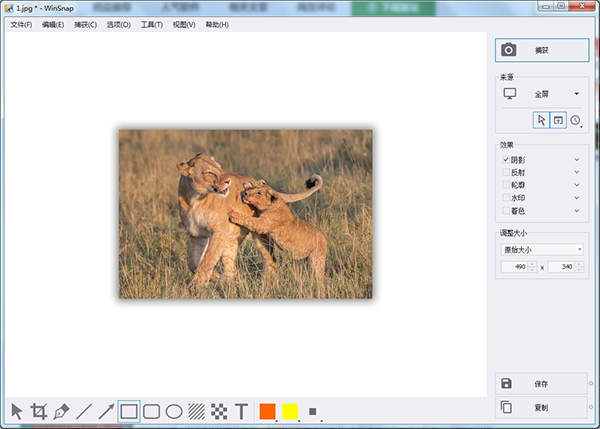
Task: Select the Pen drawing tool
Action: 61,411
